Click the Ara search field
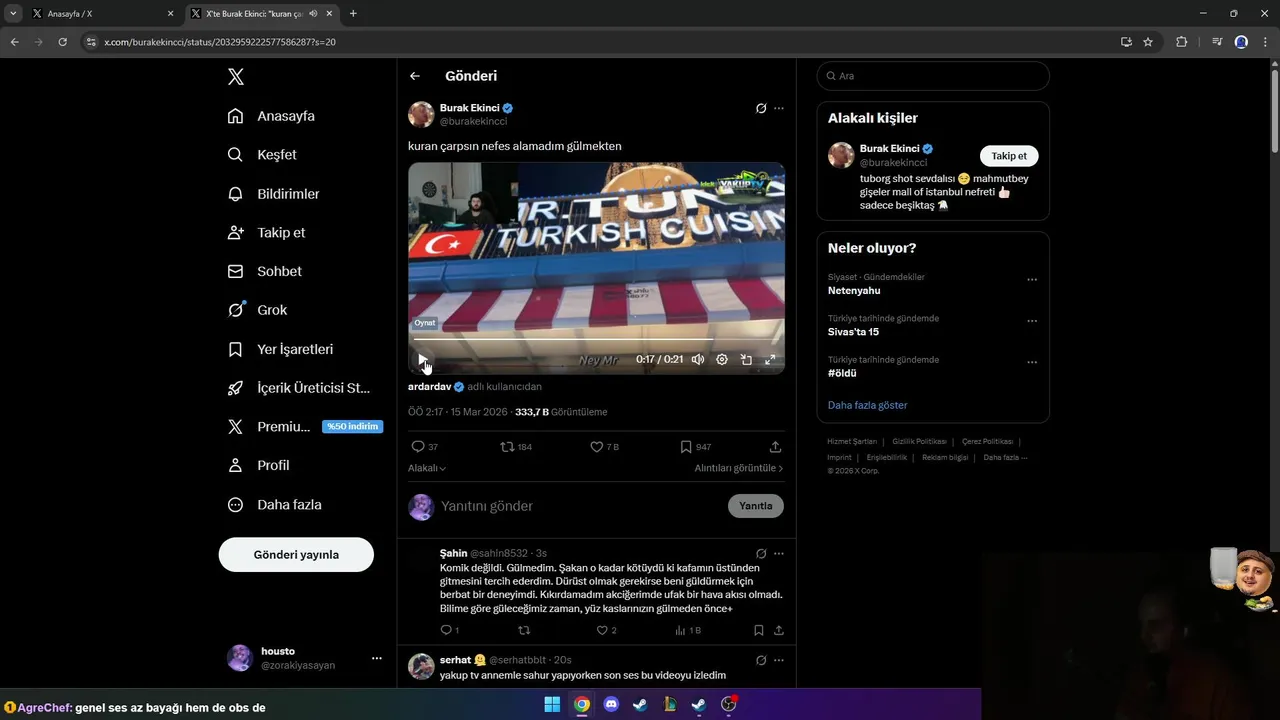 933,76
